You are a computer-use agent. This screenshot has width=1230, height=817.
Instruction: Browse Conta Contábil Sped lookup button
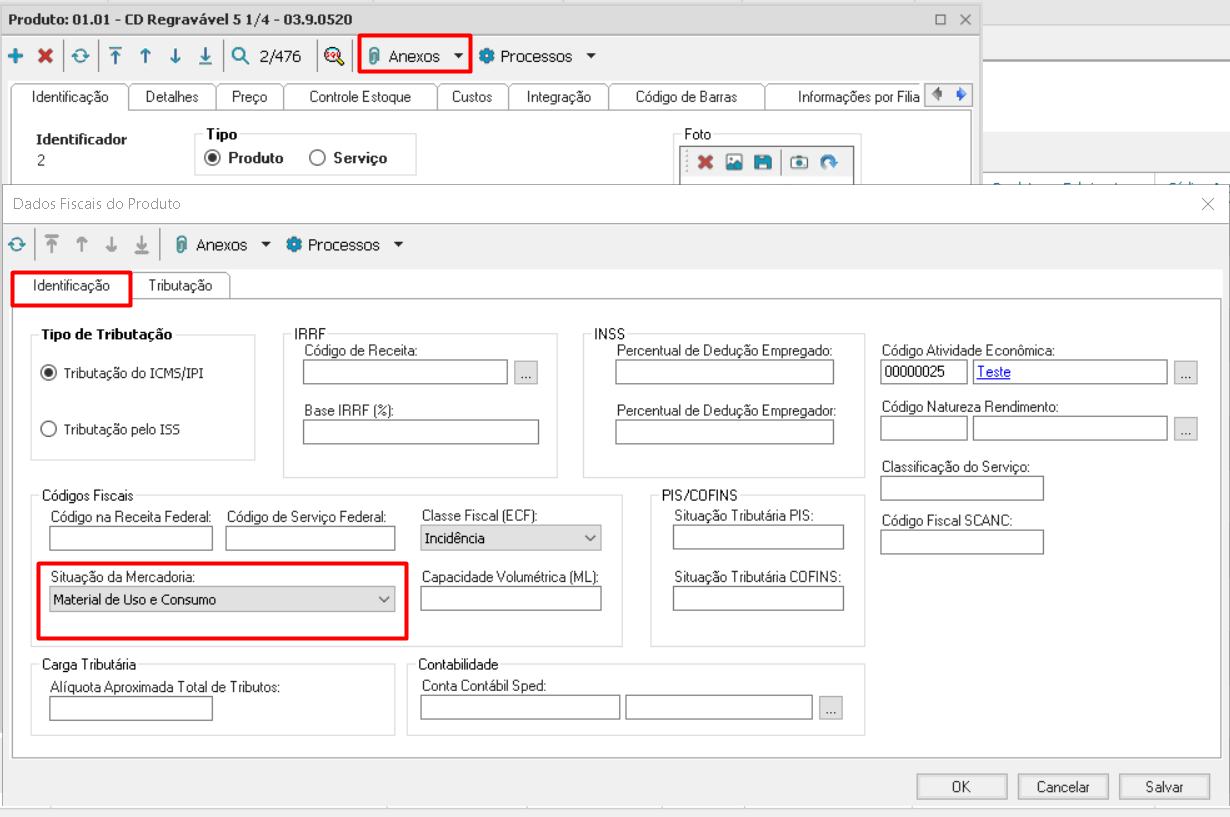(x=831, y=707)
